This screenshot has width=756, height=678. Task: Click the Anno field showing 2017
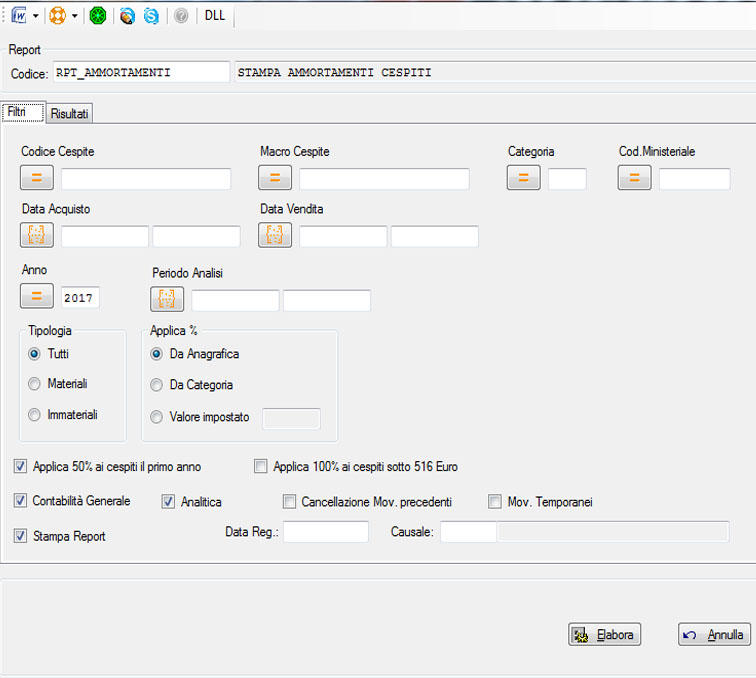[80, 298]
